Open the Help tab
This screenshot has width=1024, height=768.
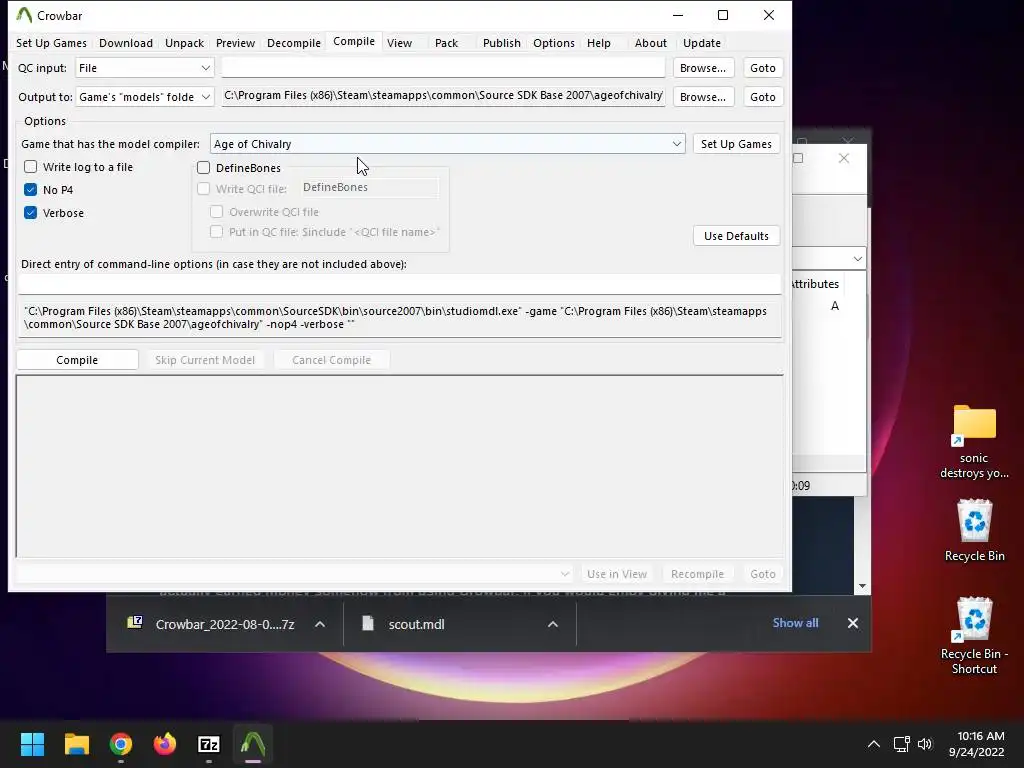tap(598, 43)
